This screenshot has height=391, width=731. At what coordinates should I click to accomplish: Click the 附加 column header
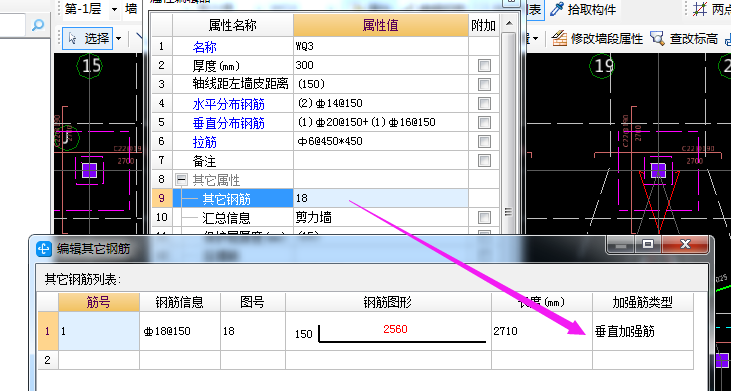click(x=483, y=25)
